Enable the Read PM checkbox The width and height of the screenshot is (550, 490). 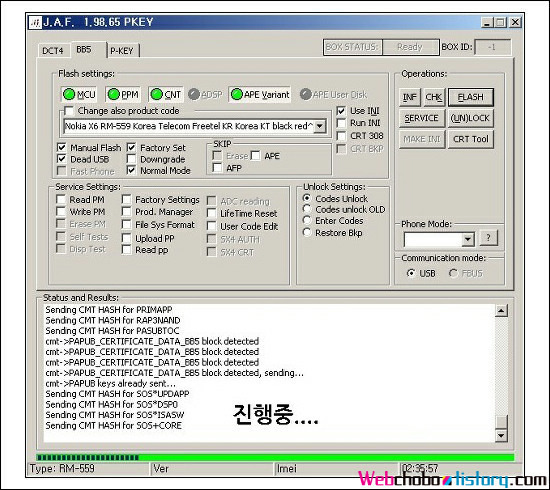click(x=61, y=200)
